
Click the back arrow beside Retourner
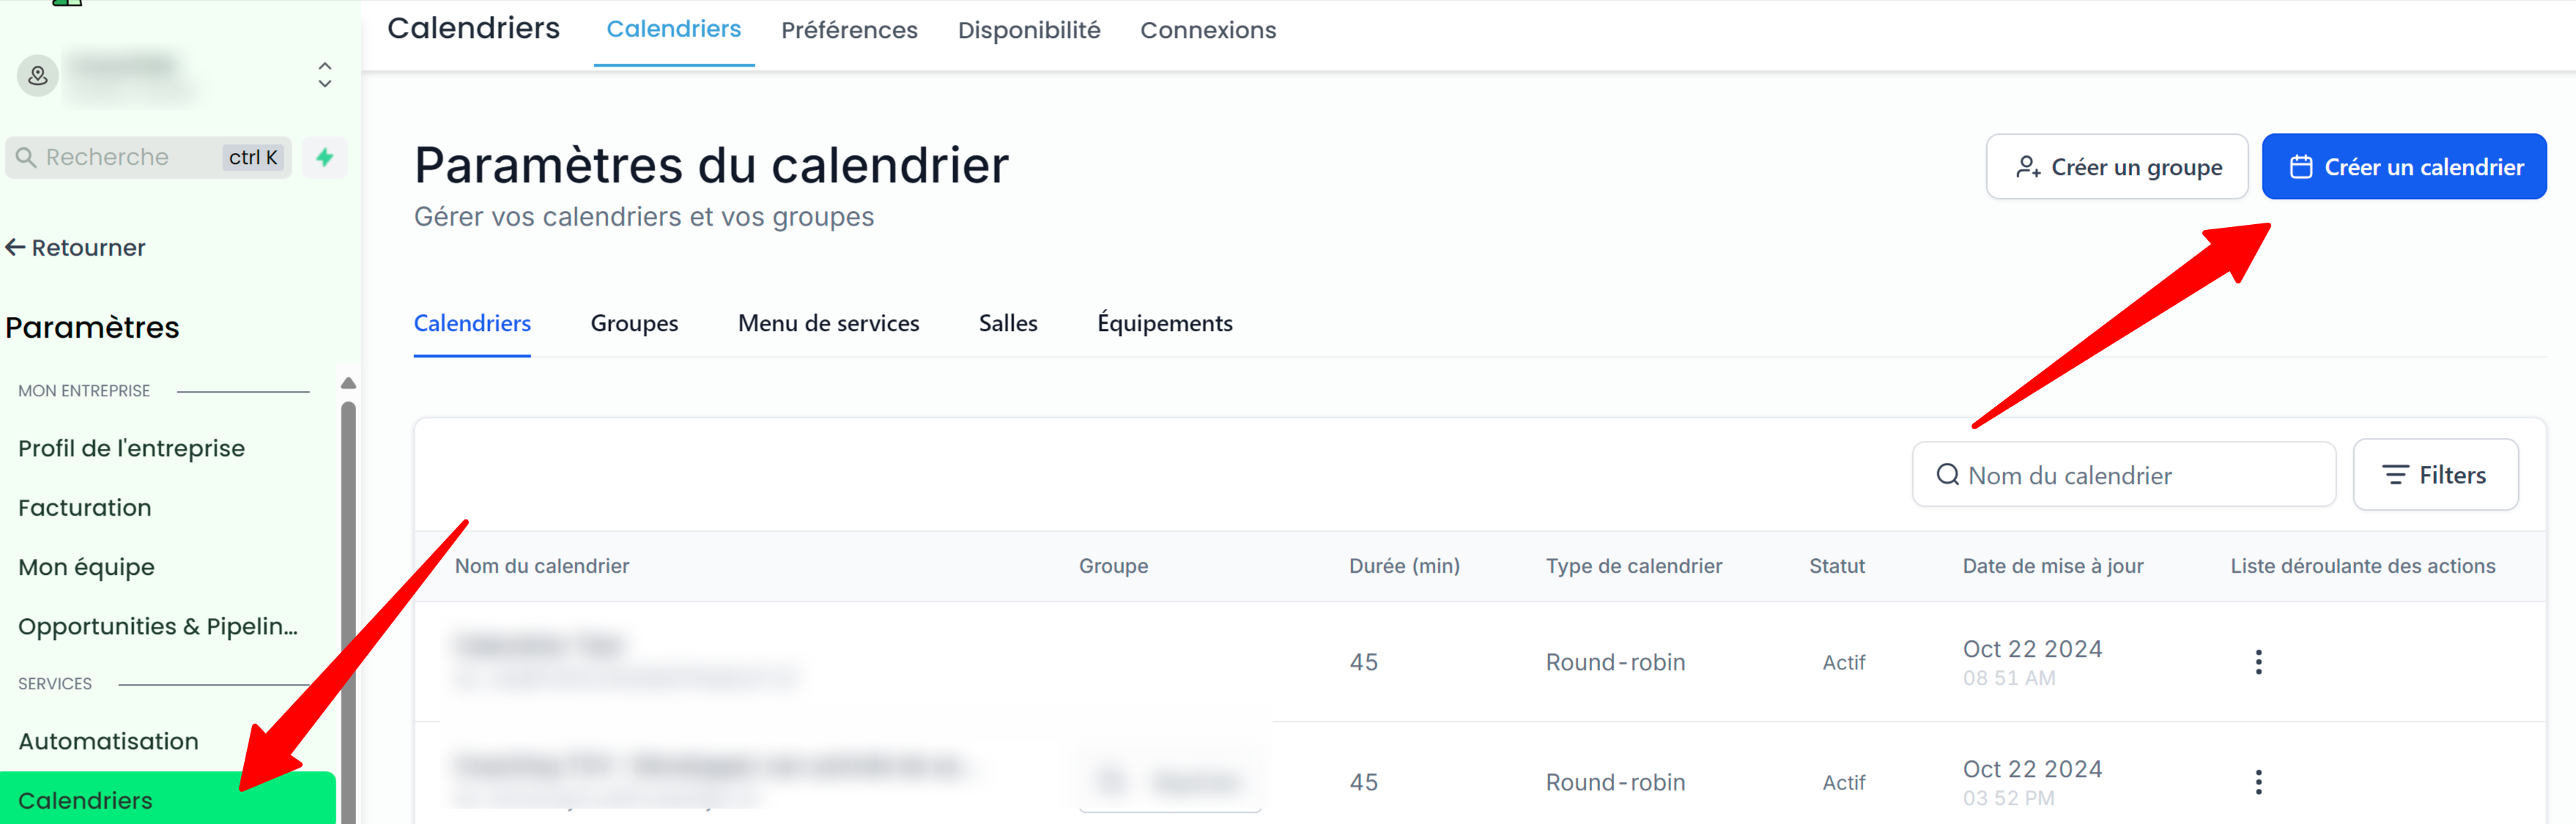click(x=15, y=247)
